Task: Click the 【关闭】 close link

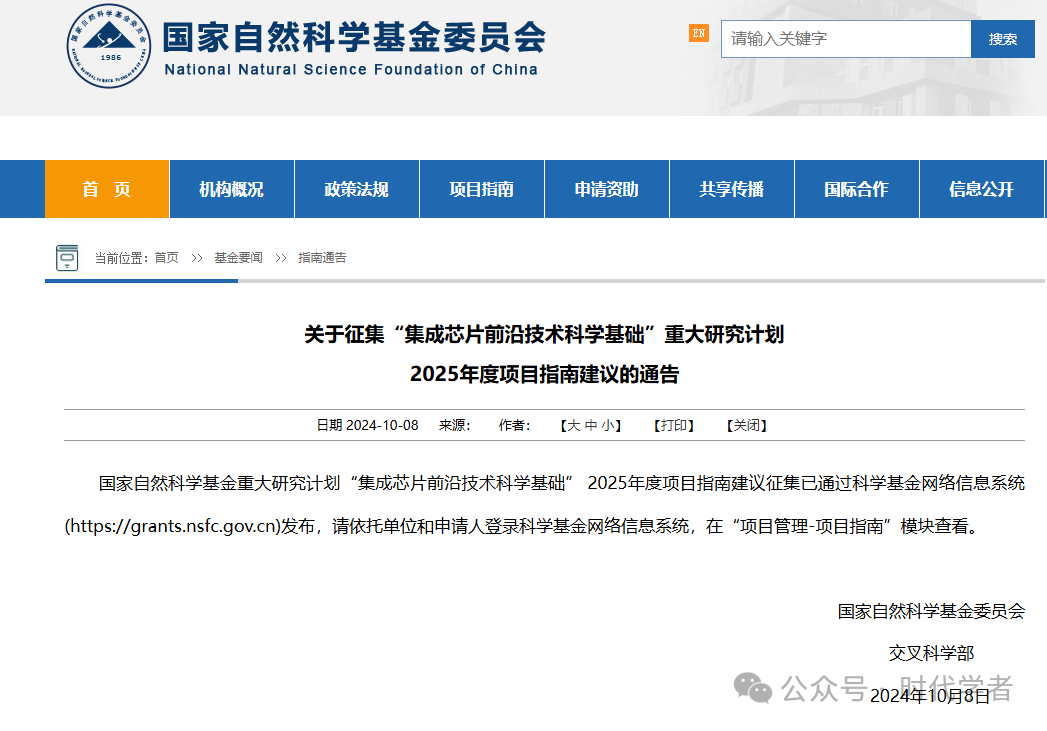Action: point(747,425)
